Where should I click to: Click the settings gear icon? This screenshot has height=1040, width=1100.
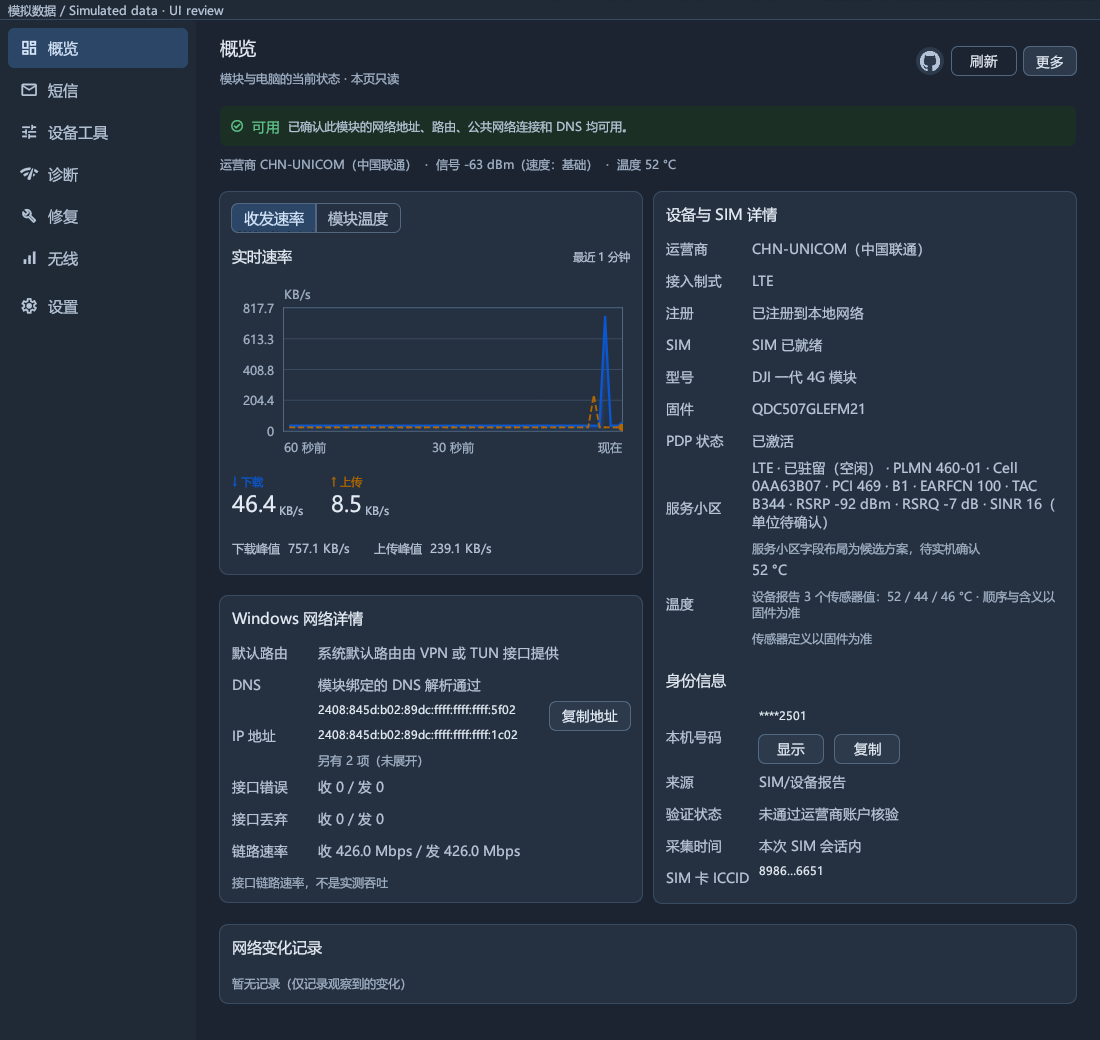click(29, 306)
